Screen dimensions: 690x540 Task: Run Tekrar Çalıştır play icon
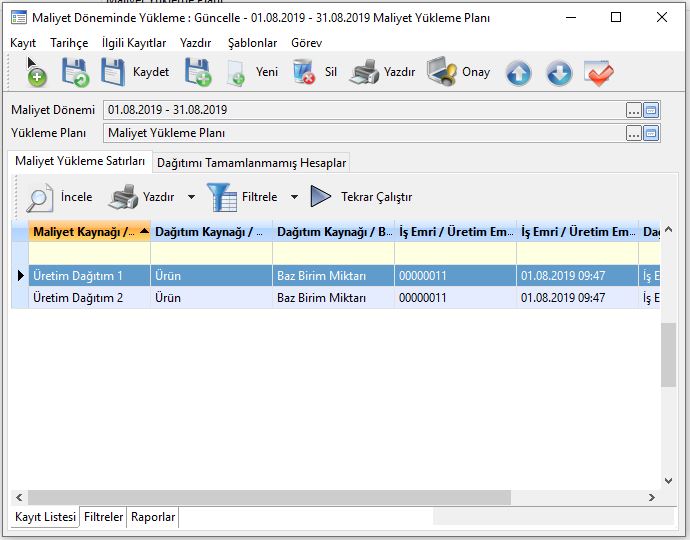tap(321, 197)
